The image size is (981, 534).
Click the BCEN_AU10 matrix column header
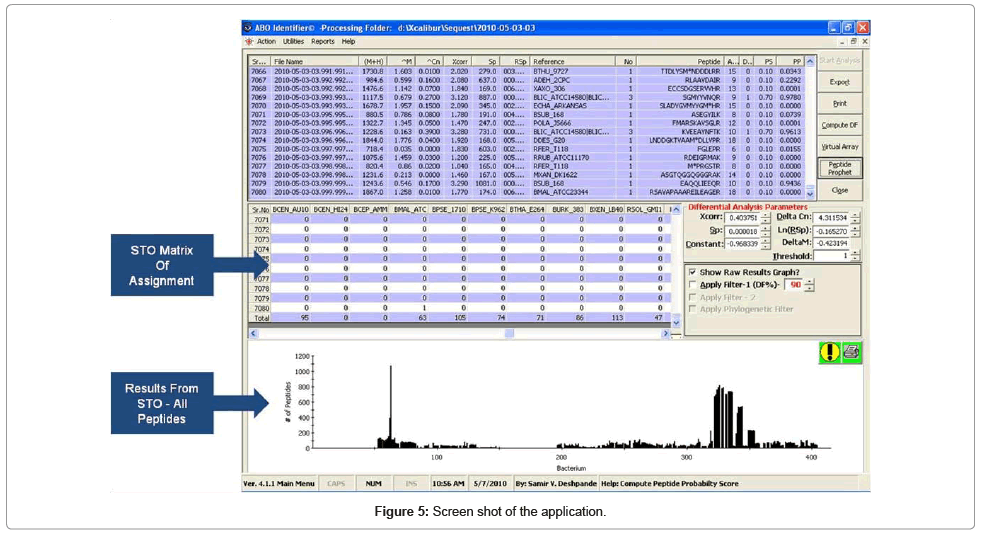click(x=290, y=209)
